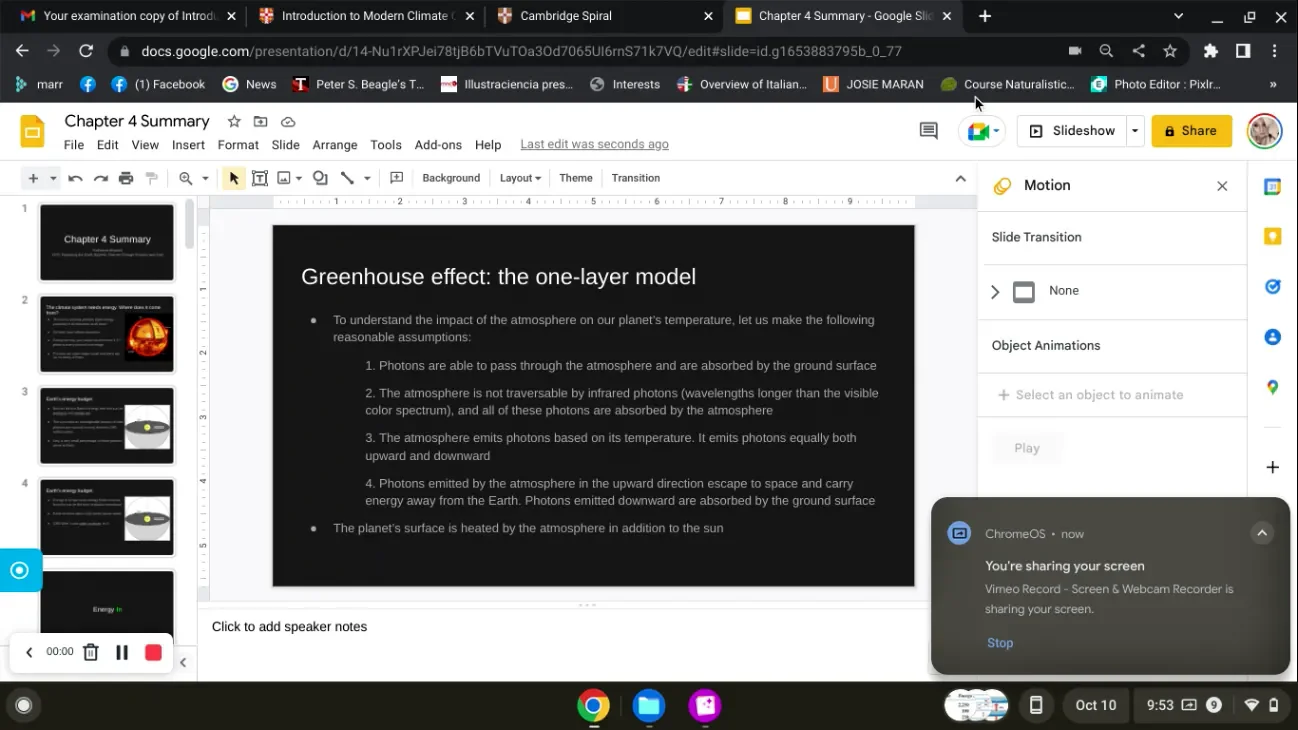Open the zoom level dropdown arrow
This screenshot has height=730, width=1298.
coord(205,178)
